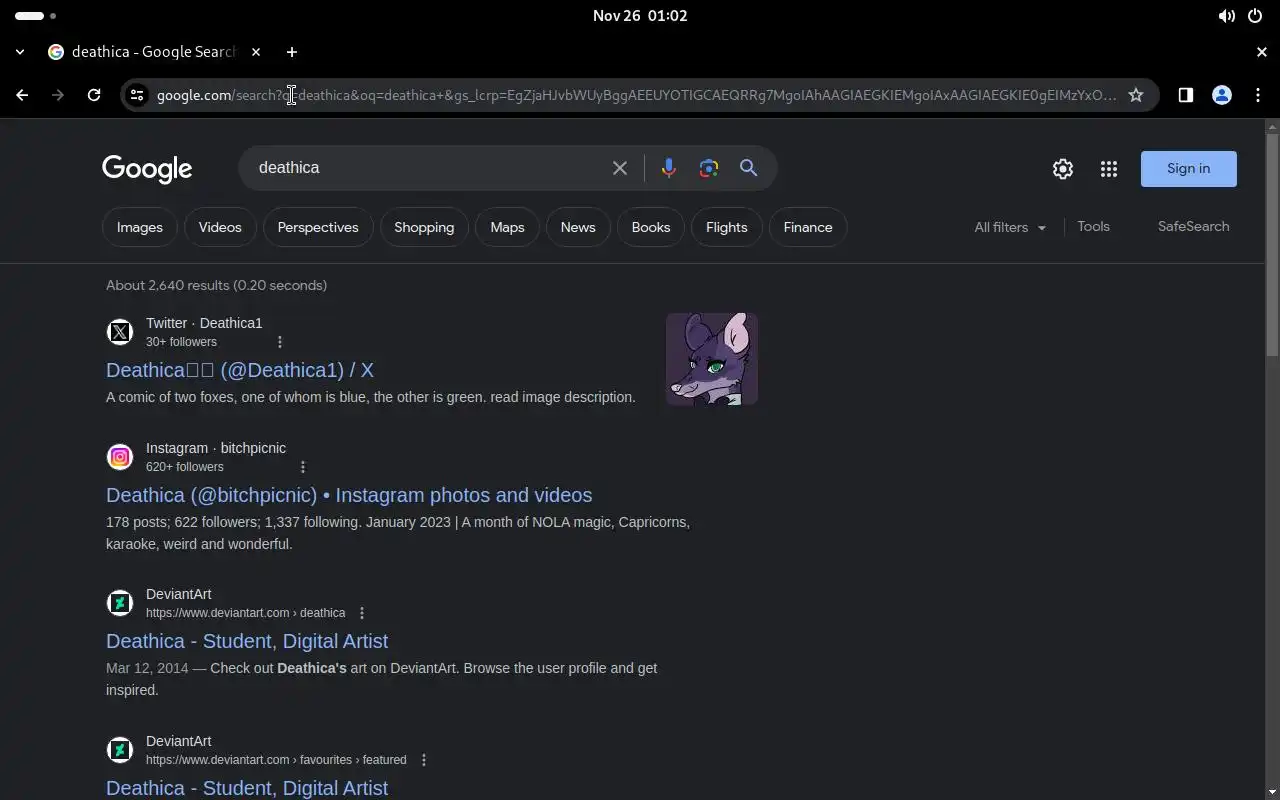Switch to the Perspectives filter
The height and width of the screenshot is (800, 1280).
(x=318, y=227)
